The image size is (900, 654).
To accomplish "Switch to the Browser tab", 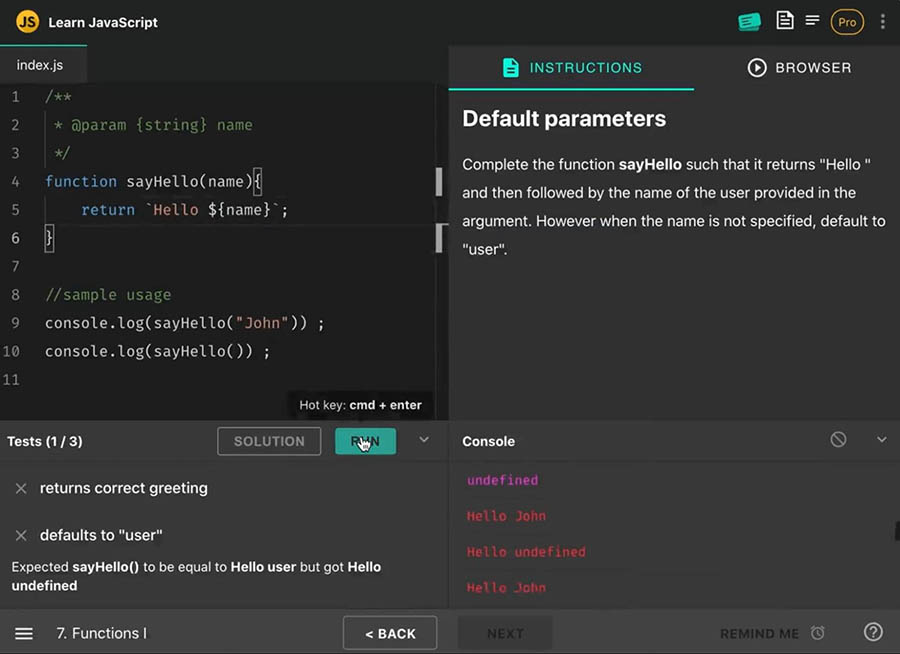I will pyautogui.click(x=799, y=68).
